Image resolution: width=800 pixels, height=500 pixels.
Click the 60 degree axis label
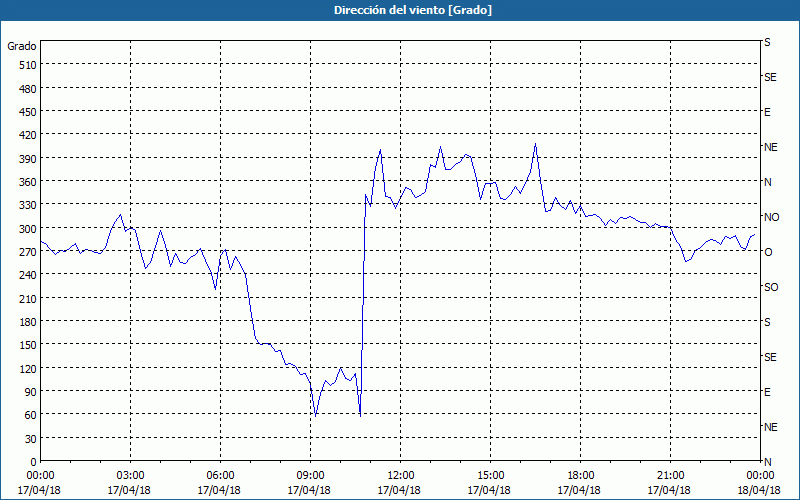[x=31, y=415]
